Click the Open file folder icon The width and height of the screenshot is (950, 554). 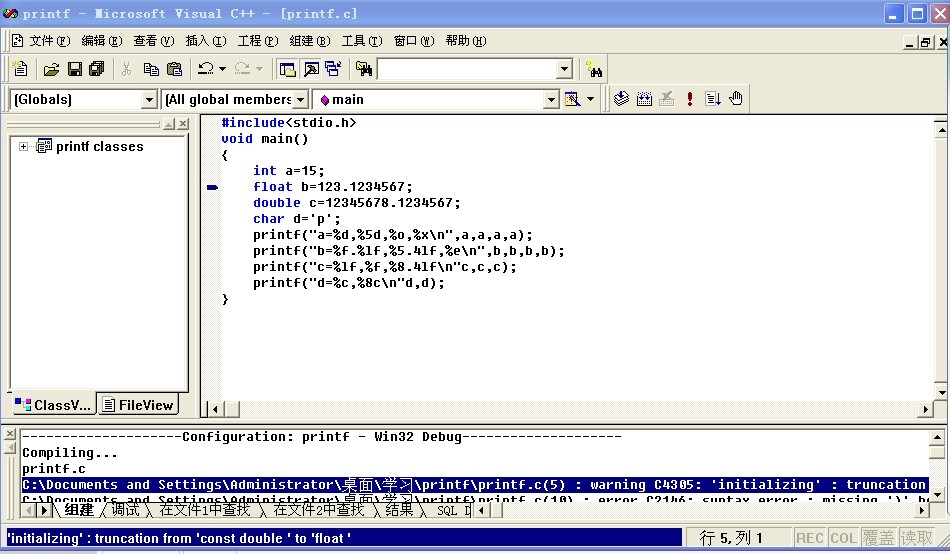click(x=52, y=69)
